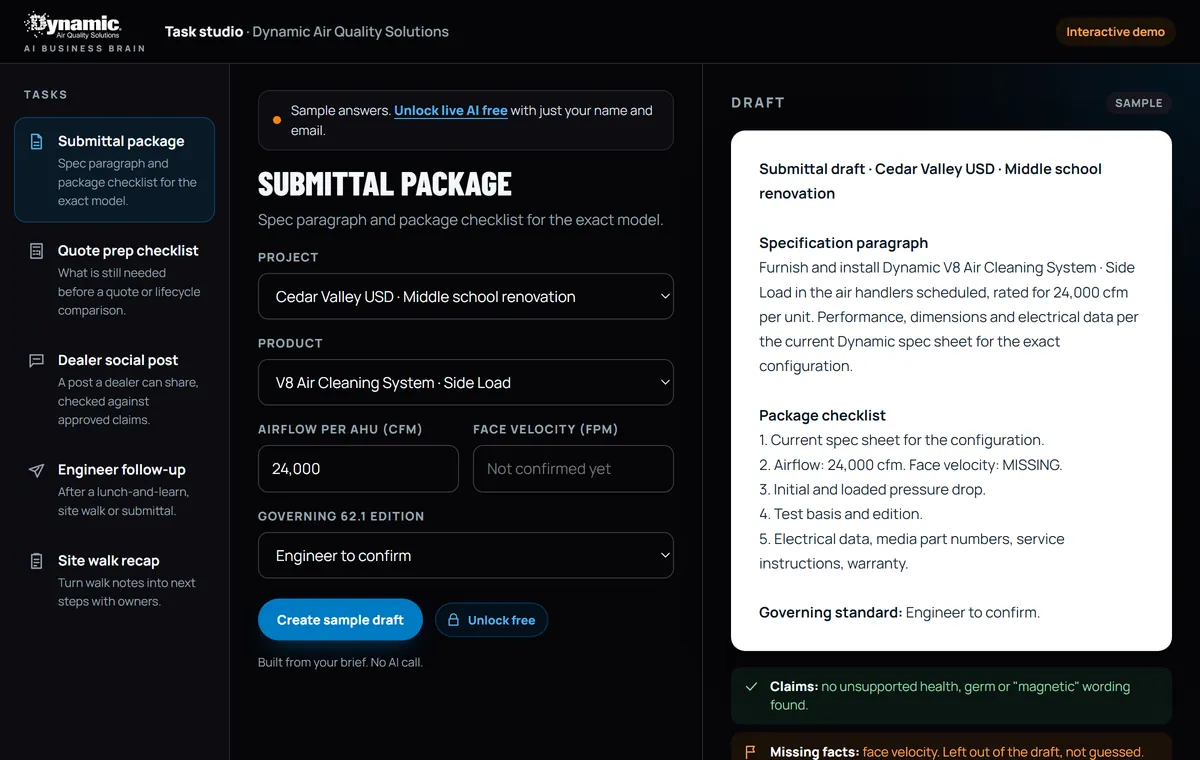Click the Unlock free button
1200x760 pixels.
(491, 620)
